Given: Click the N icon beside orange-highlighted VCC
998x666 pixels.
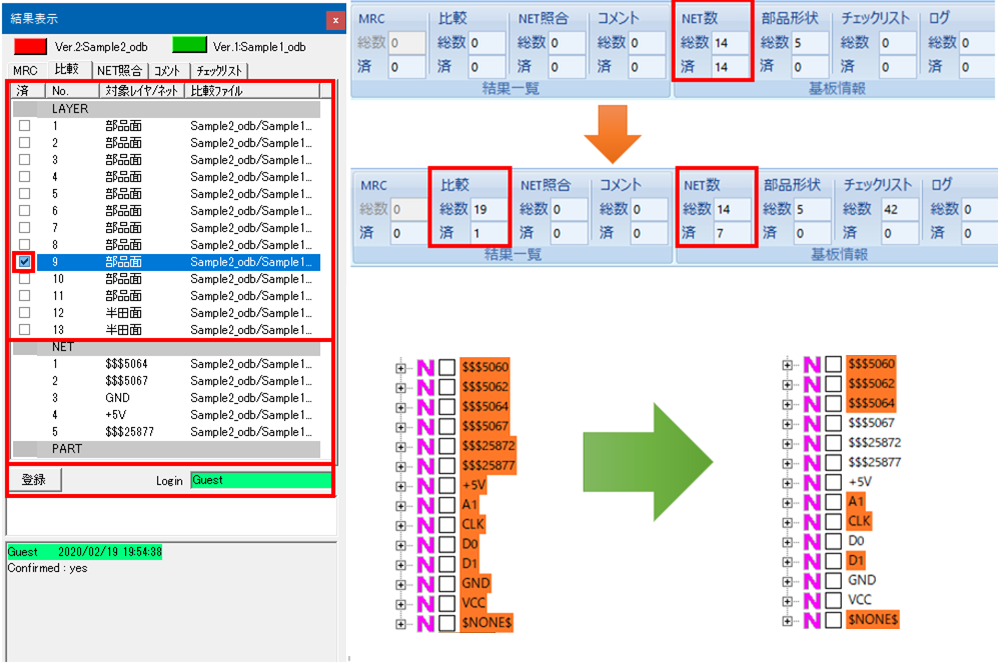Looking at the screenshot, I should pos(426,603).
